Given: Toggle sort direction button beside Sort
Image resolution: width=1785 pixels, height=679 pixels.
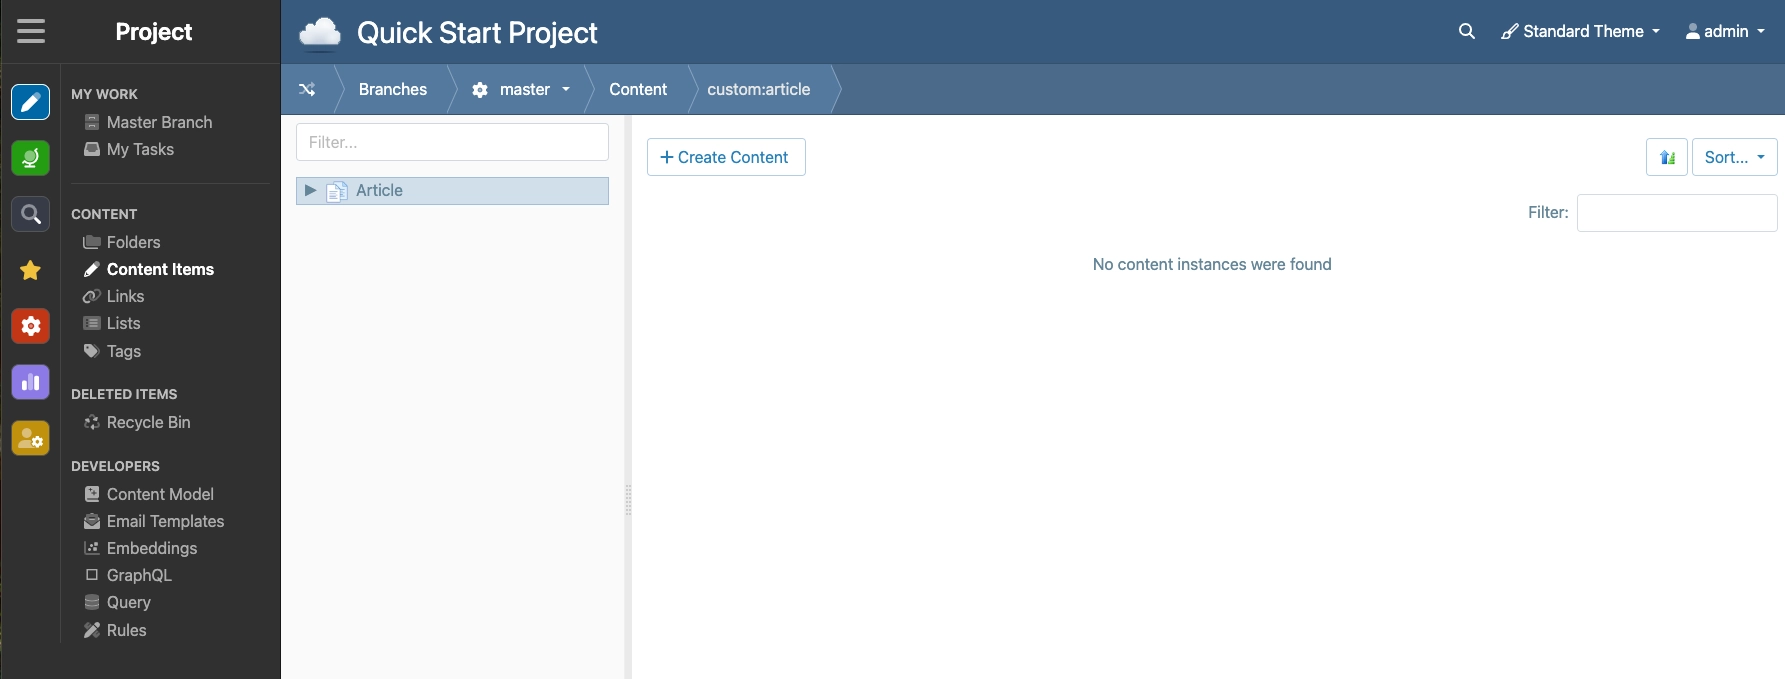Looking at the screenshot, I should 1666,157.
